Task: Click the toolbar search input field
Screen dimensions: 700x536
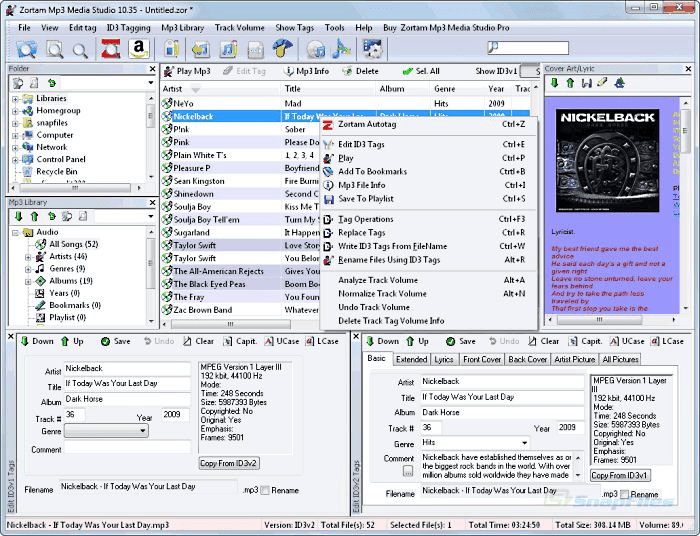Action: (528, 47)
